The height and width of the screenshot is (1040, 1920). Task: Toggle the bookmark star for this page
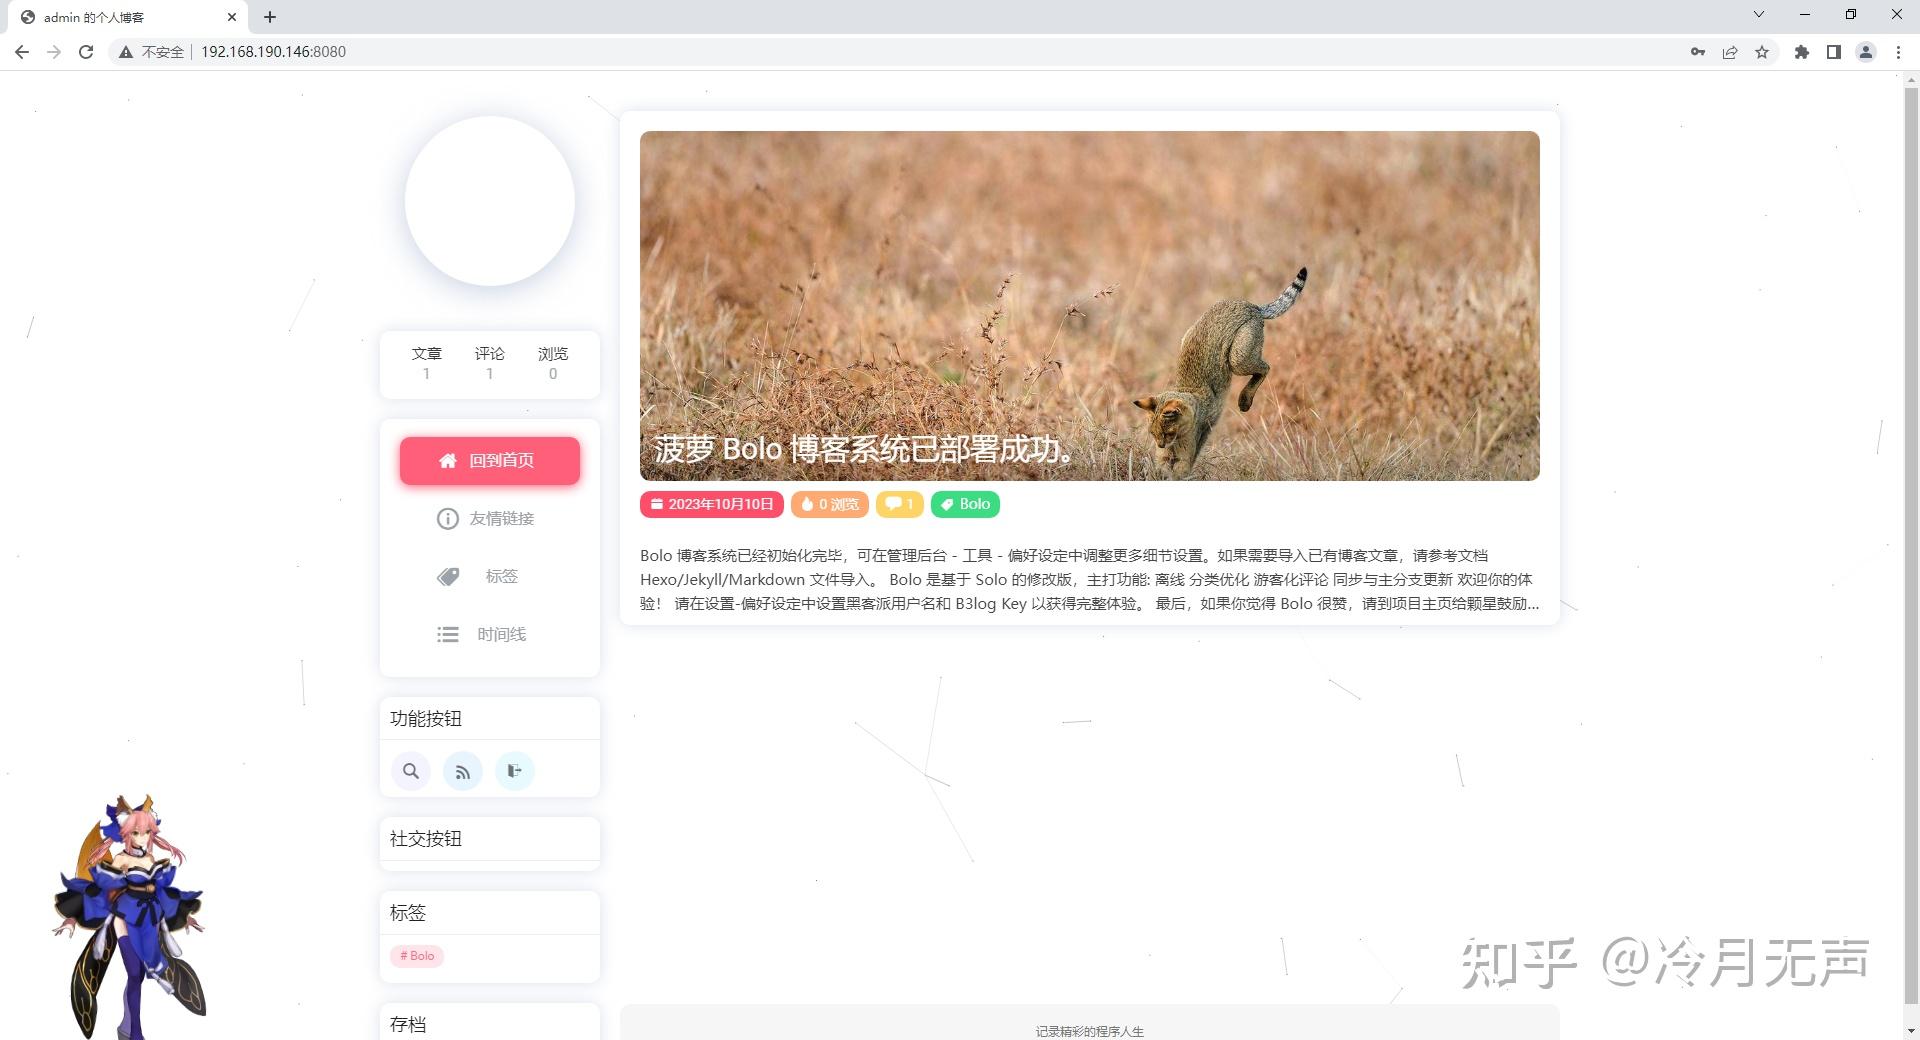pos(1762,52)
